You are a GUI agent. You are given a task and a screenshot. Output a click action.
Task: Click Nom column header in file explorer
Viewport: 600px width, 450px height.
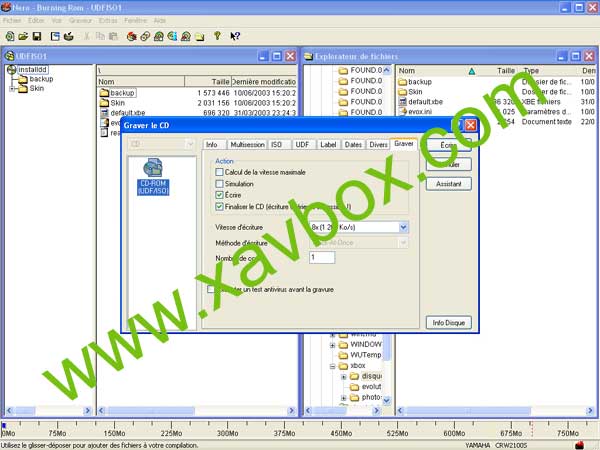pos(406,71)
